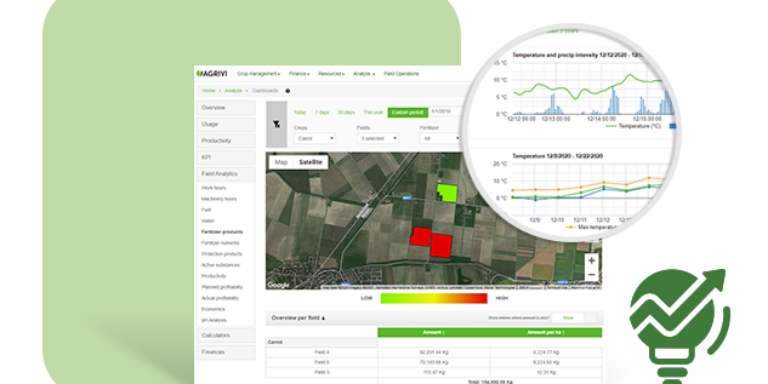Select Active substances in Field Analytics
The image size is (768, 384).
click(x=220, y=265)
